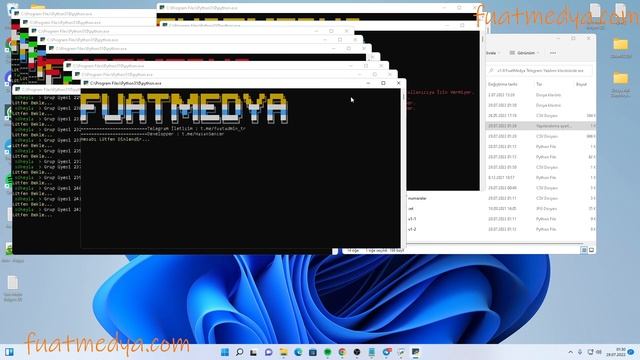The width and height of the screenshot is (640, 360).
Task: Select the python console taskbar icon
Action: (x=416, y=352)
